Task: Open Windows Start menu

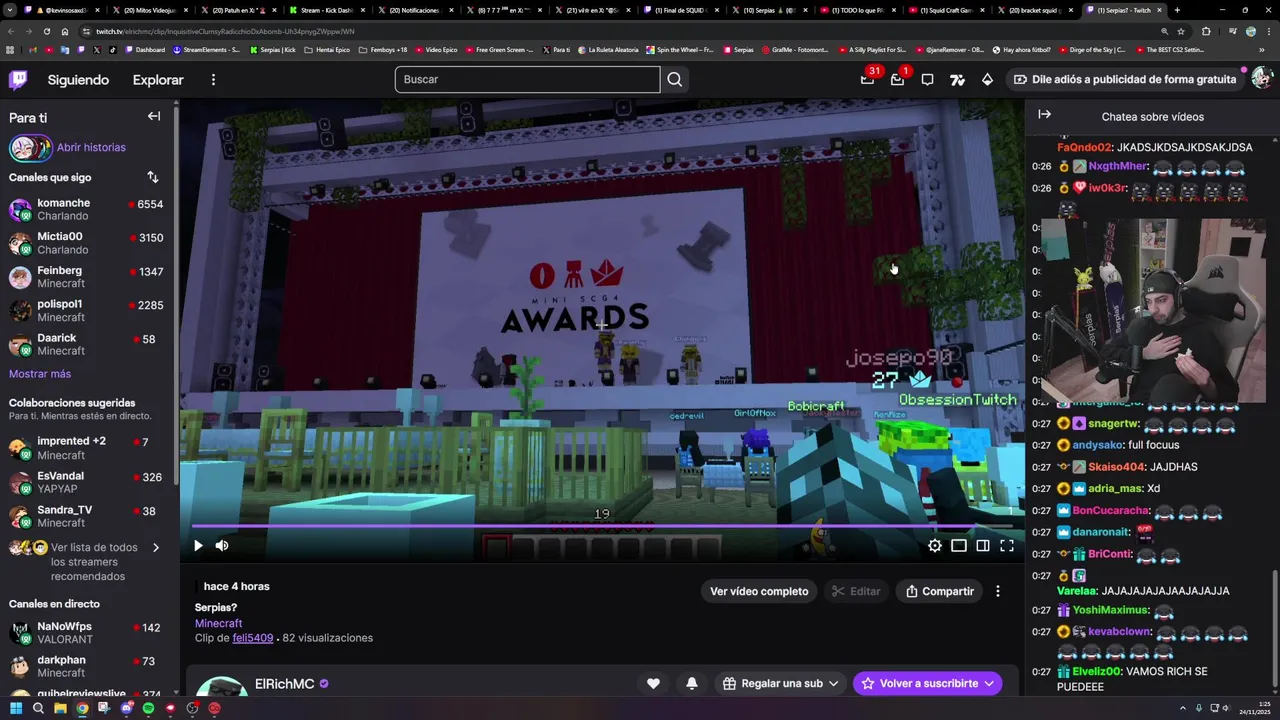Action: [16, 708]
